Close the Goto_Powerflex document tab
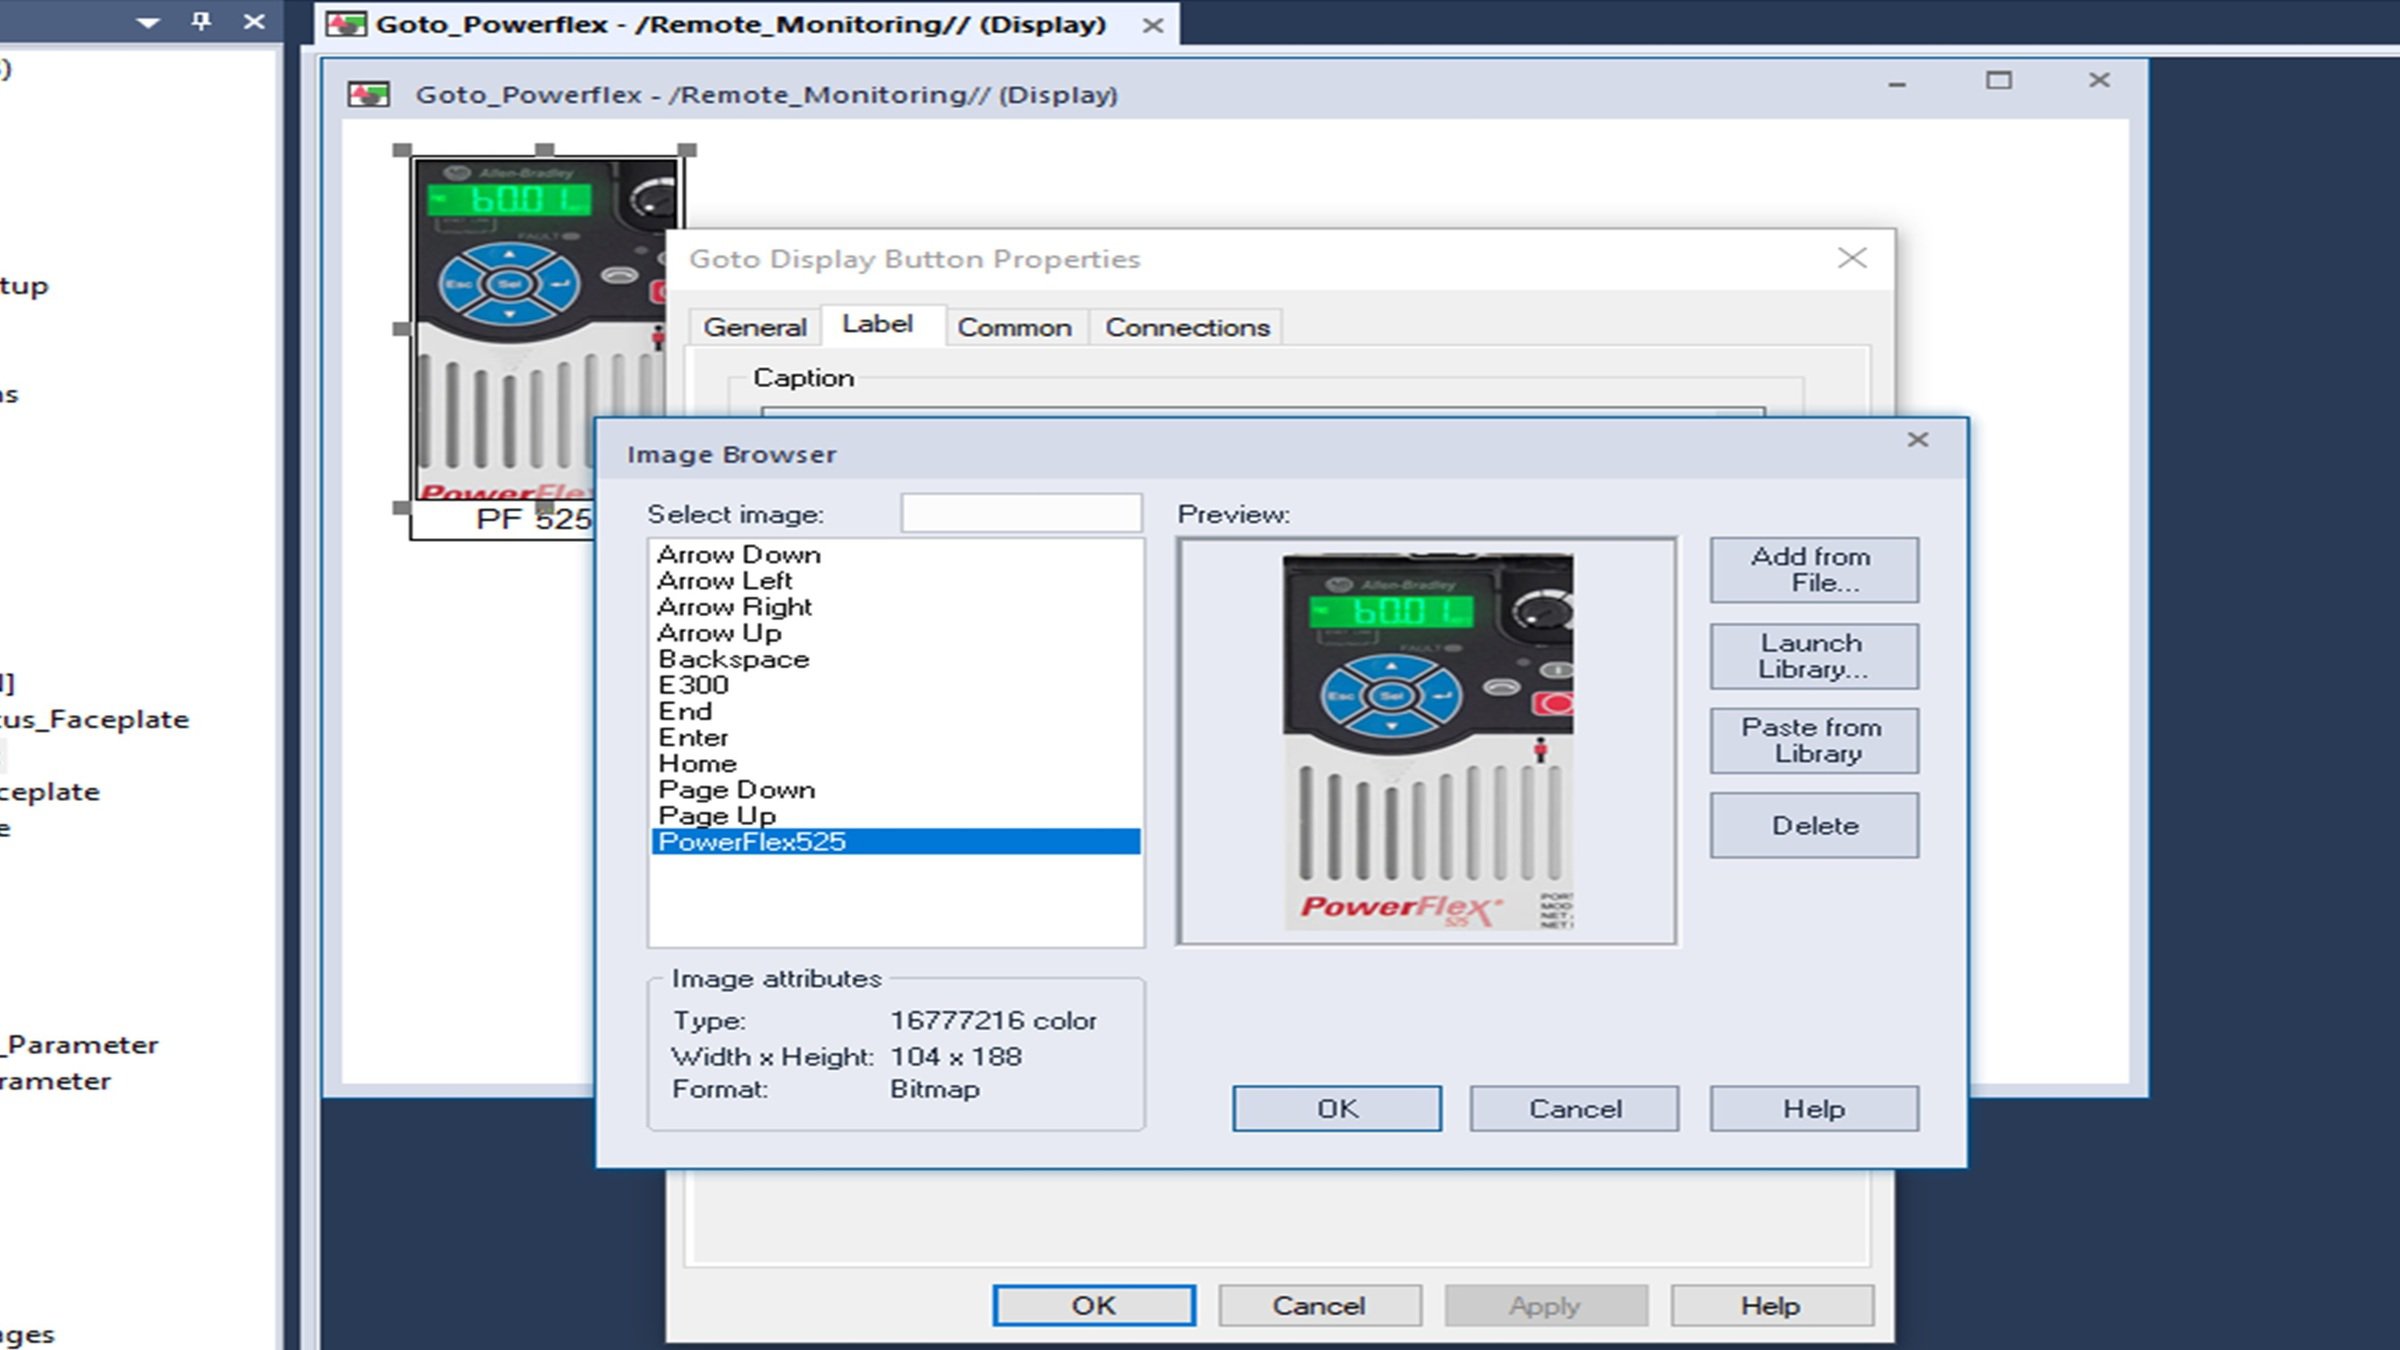The image size is (2400, 1350). [1153, 25]
